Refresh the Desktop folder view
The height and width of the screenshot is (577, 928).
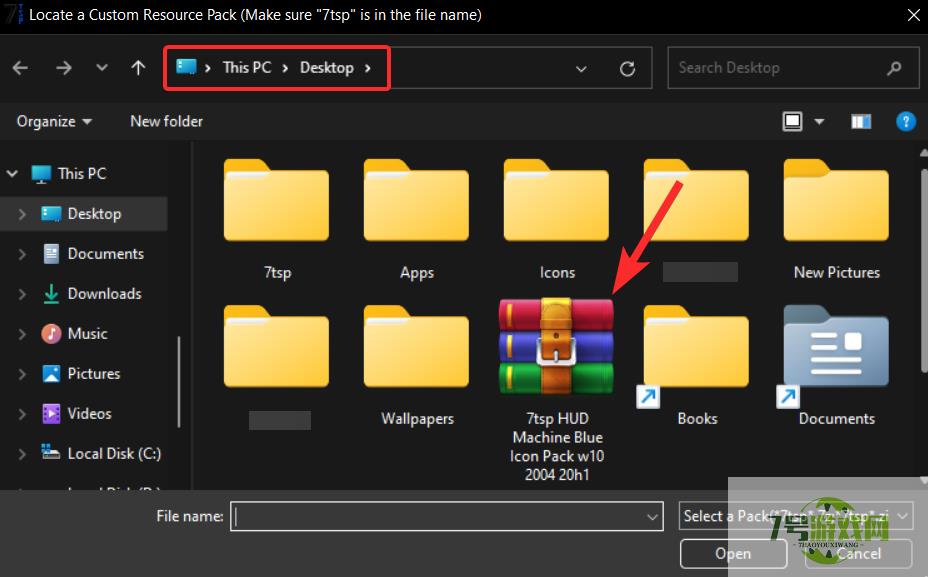(x=627, y=69)
